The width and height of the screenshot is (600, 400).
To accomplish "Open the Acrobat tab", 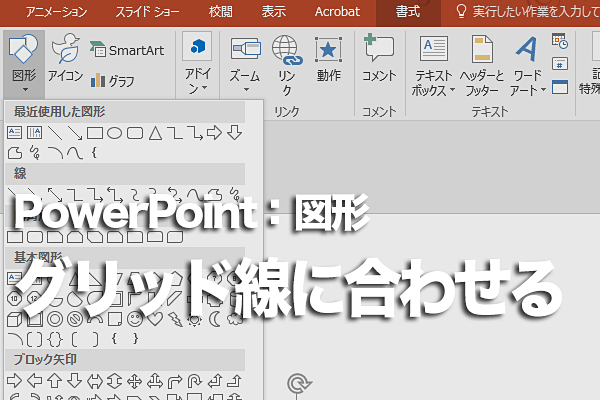I will click(x=337, y=12).
